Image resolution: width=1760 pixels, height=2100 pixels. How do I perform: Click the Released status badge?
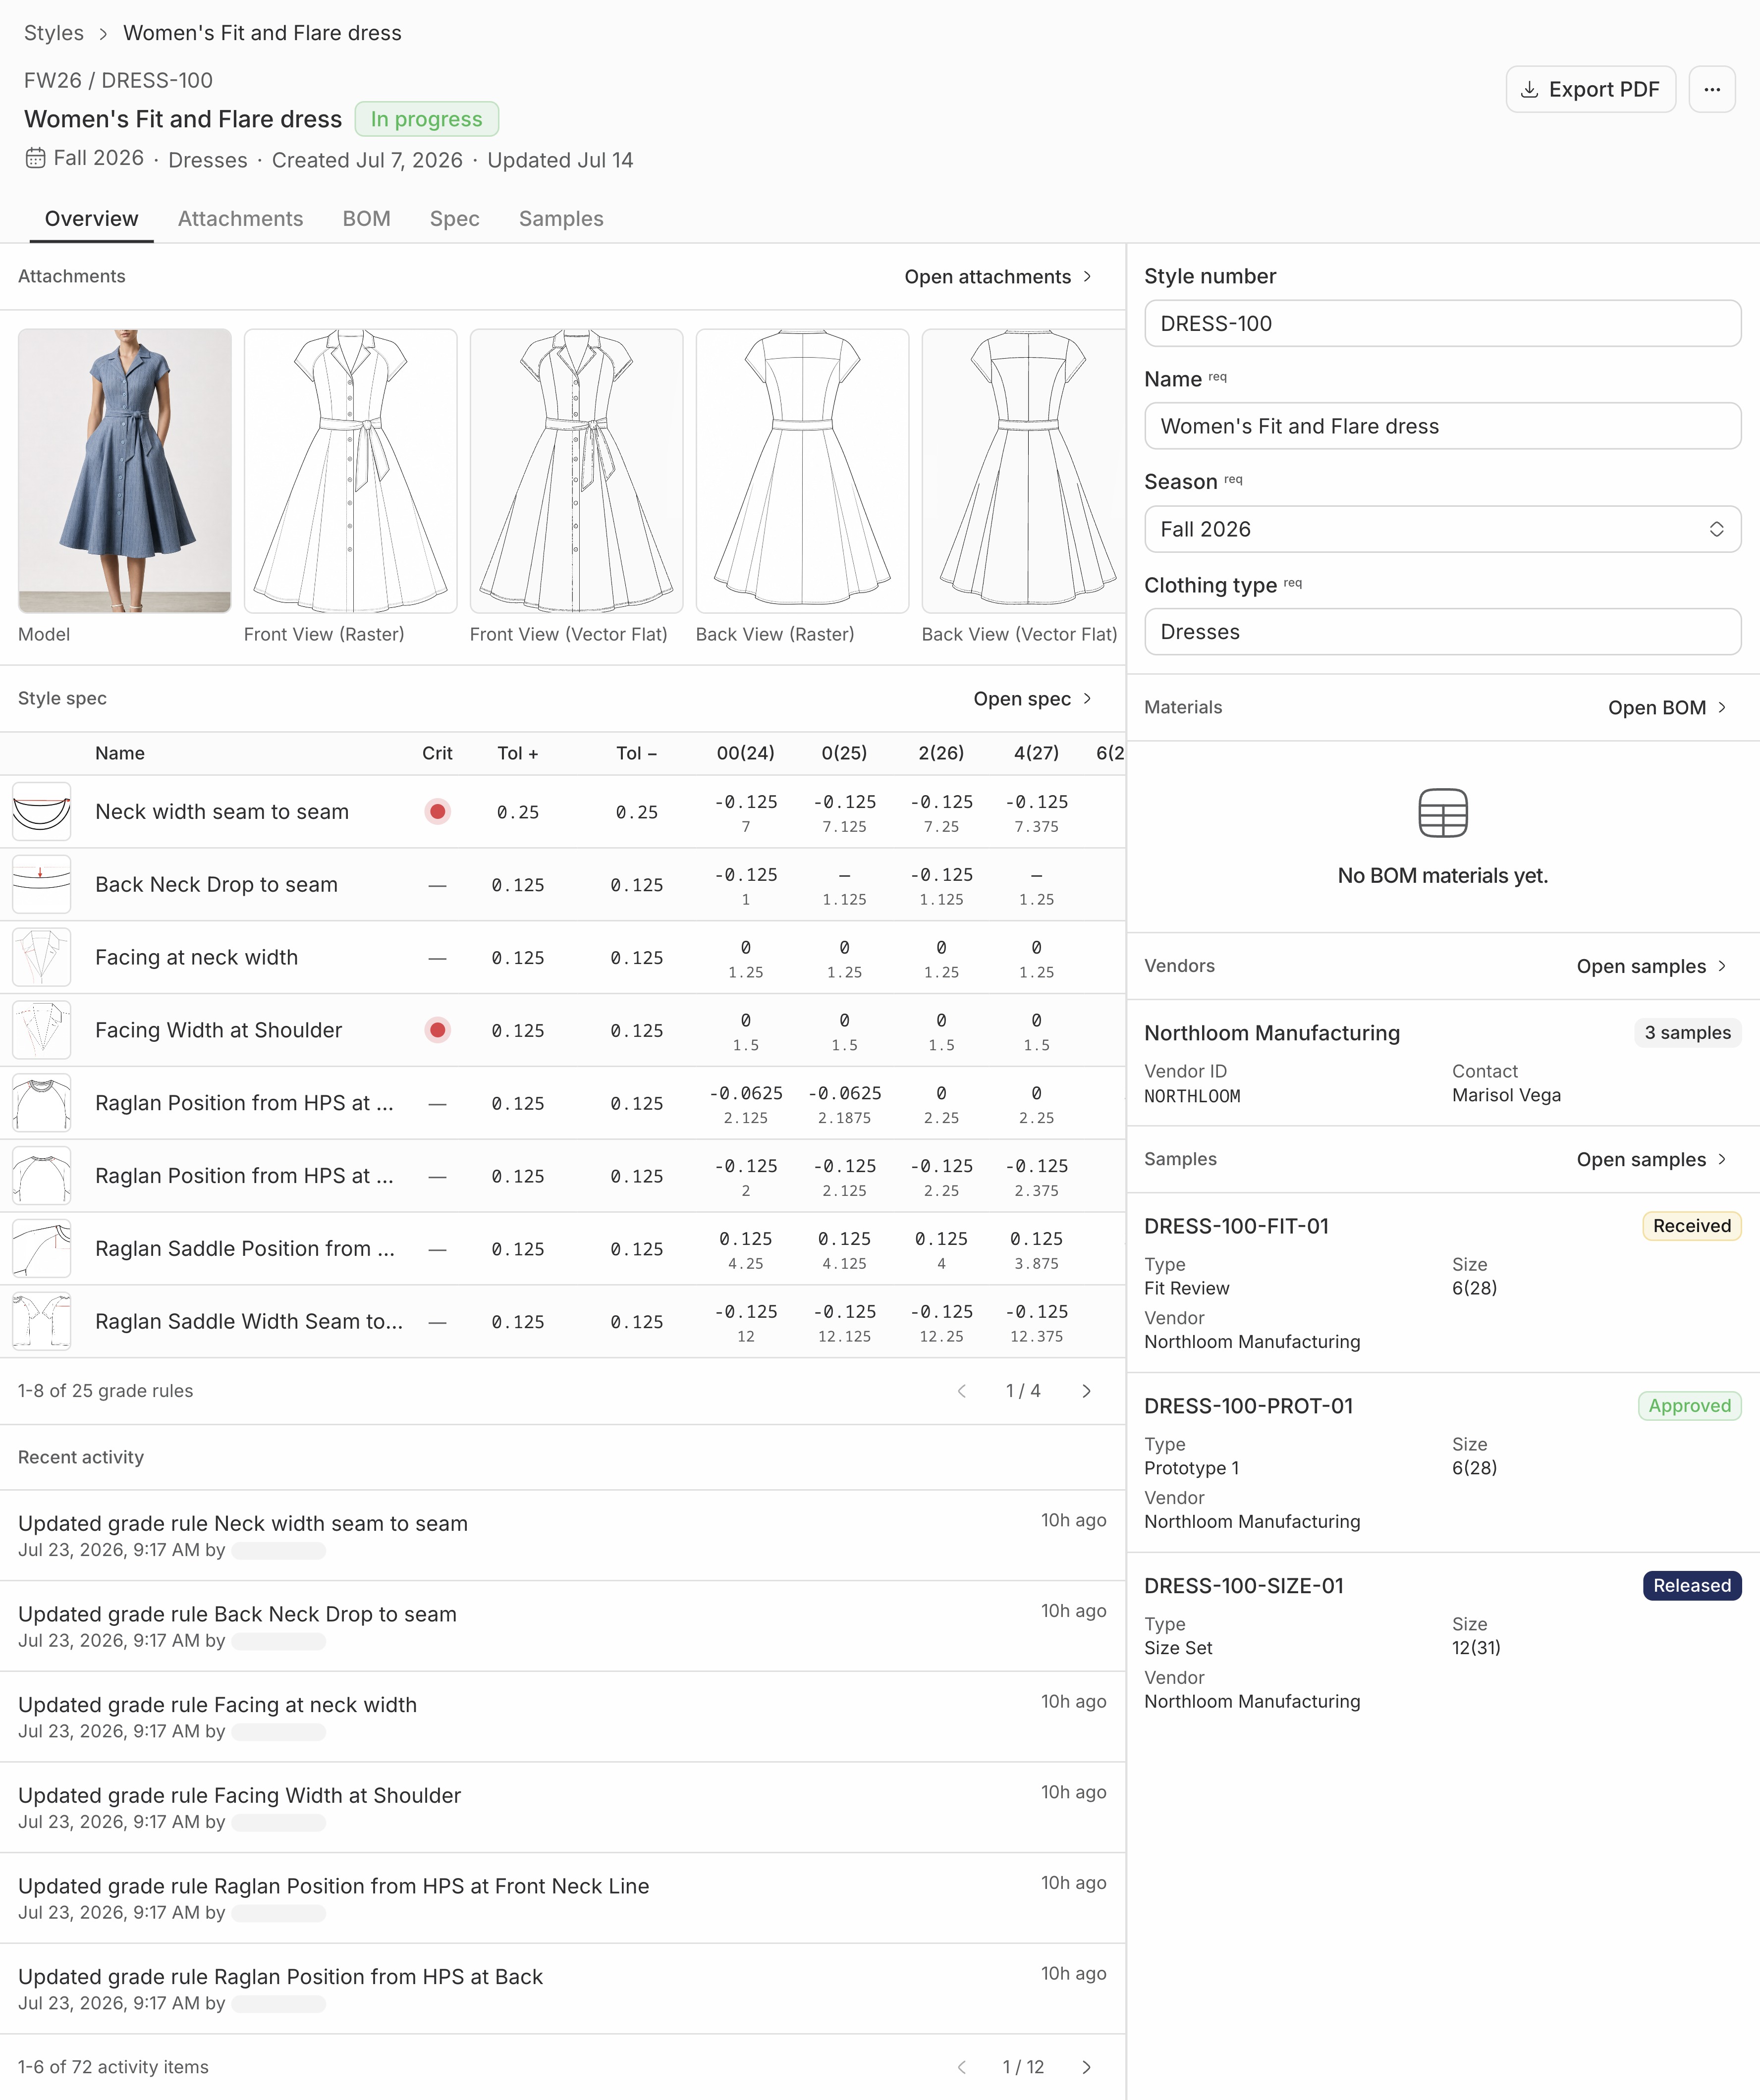click(x=1691, y=1586)
